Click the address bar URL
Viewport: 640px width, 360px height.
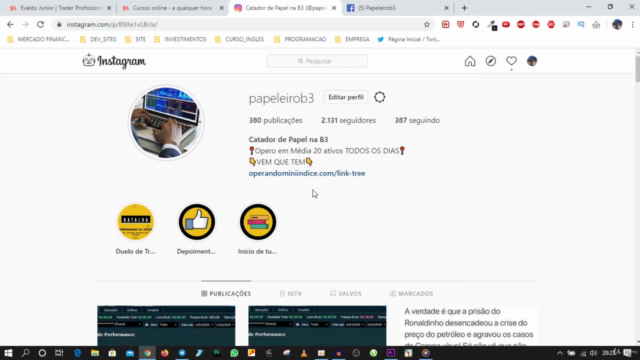click(112, 24)
